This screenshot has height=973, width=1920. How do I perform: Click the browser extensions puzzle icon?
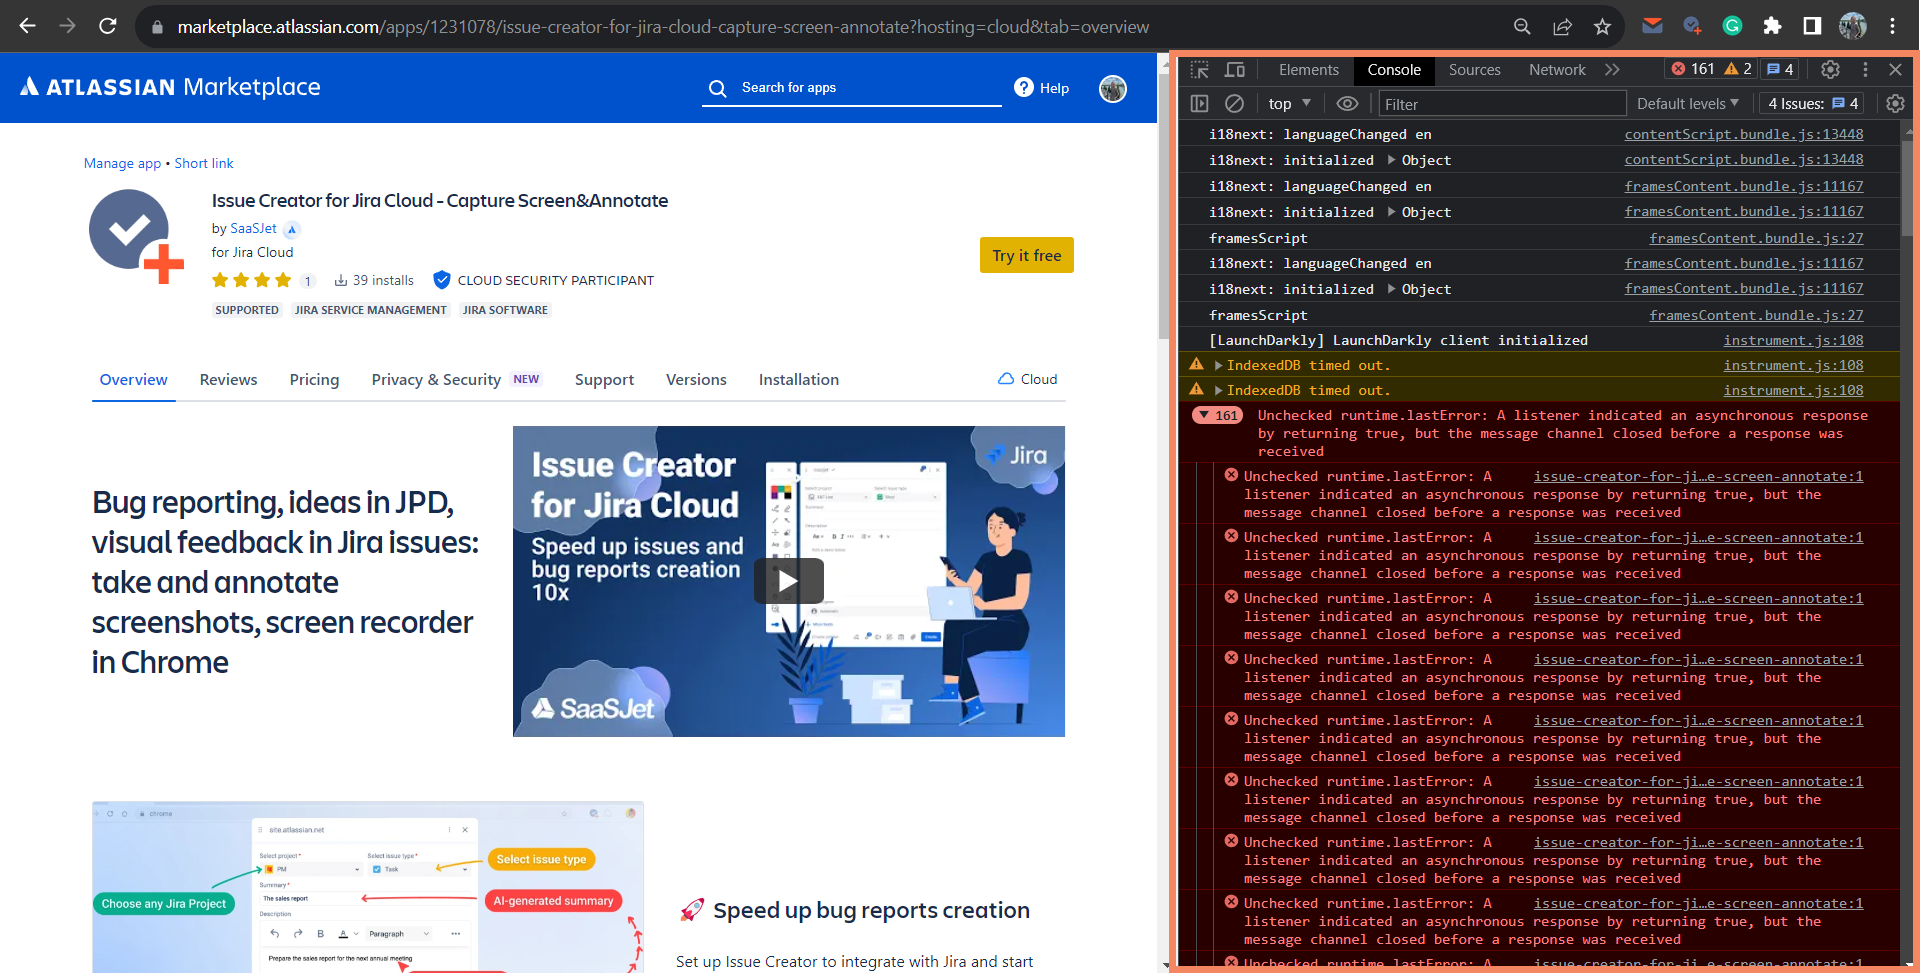click(1773, 26)
